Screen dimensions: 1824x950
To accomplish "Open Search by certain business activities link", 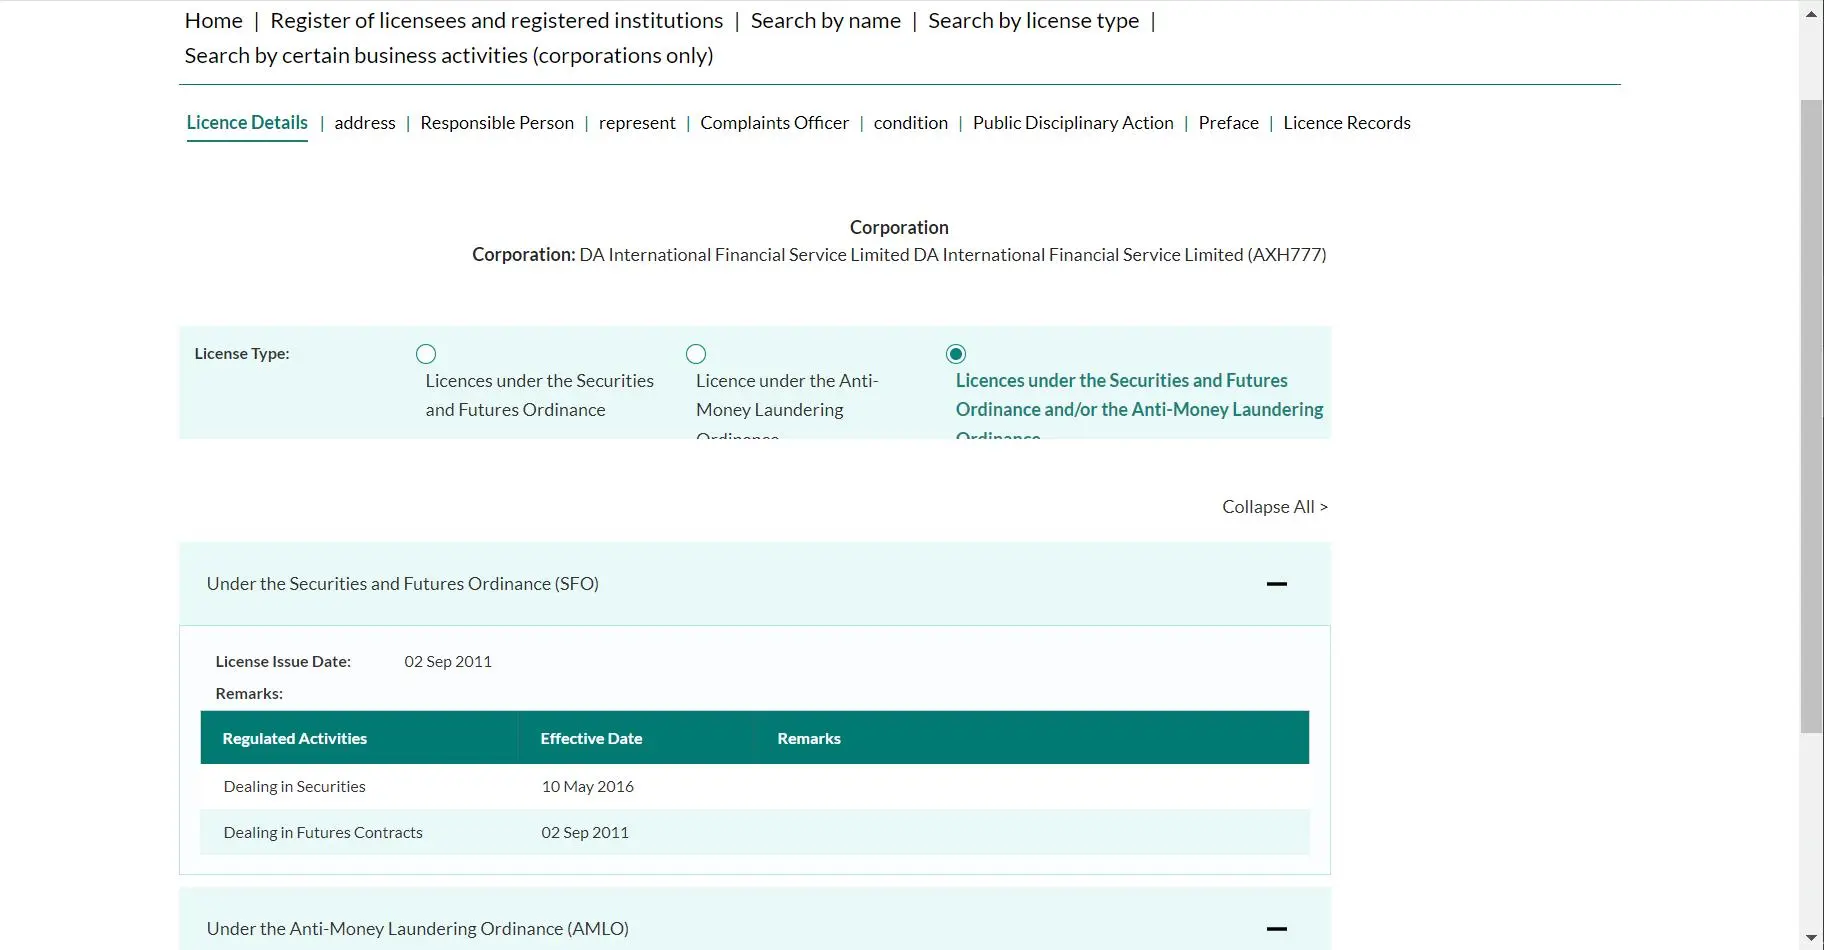I will 449,56.
